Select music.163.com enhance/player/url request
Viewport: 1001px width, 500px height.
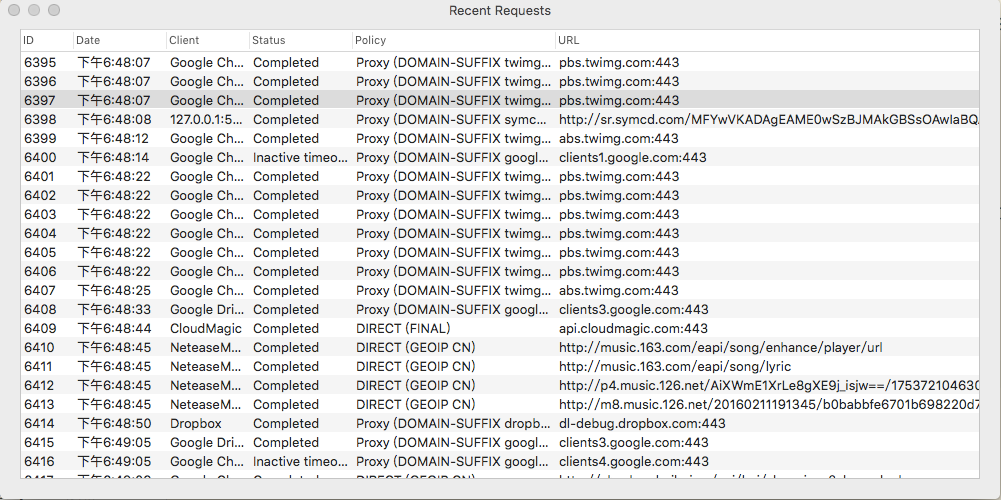(721, 347)
